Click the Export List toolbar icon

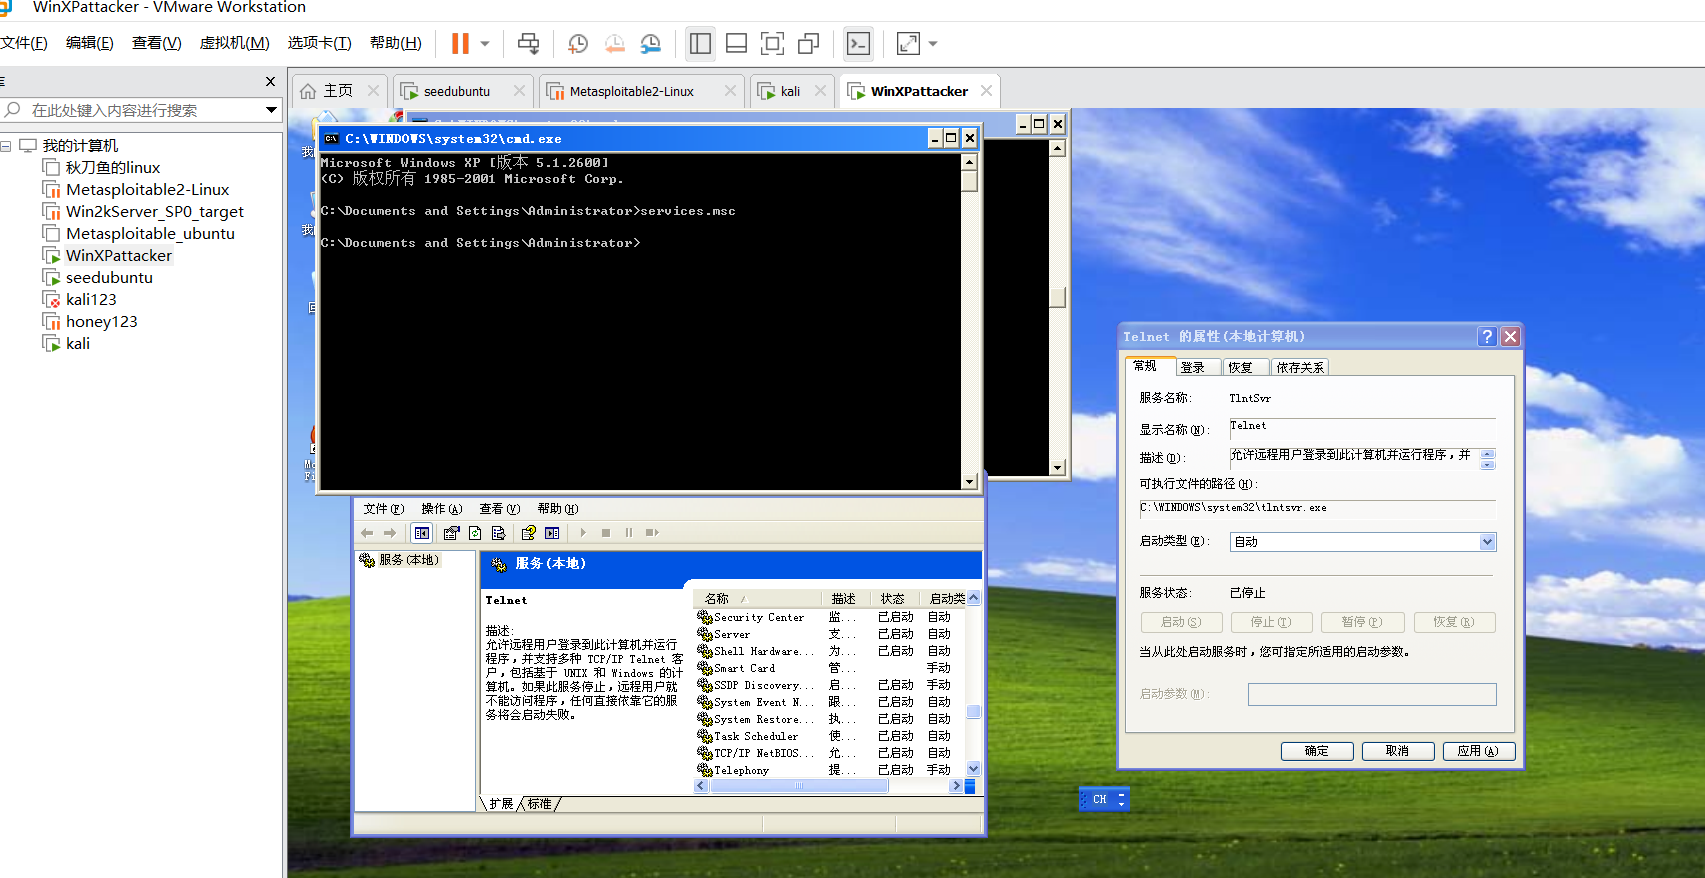pyautogui.click(x=498, y=533)
